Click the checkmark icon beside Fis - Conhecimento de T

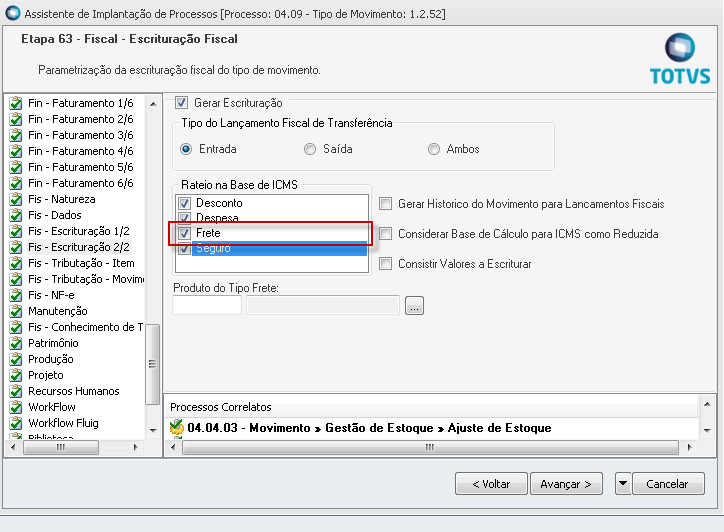point(16,327)
